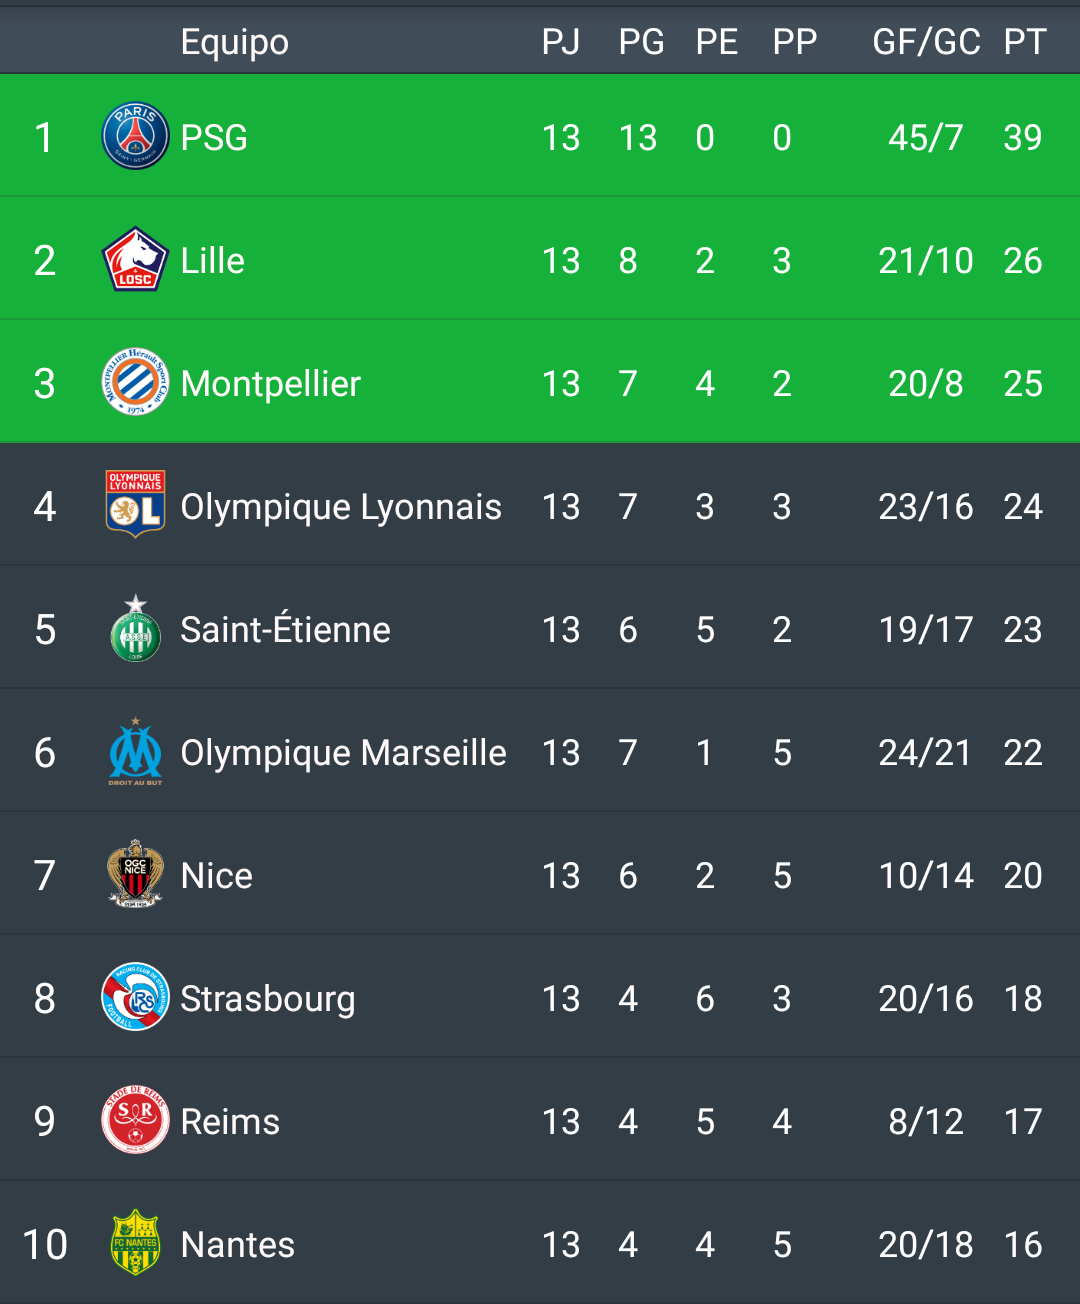The image size is (1080, 1304).
Task: Click Strasbourg's 18 points value
Action: (1023, 998)
